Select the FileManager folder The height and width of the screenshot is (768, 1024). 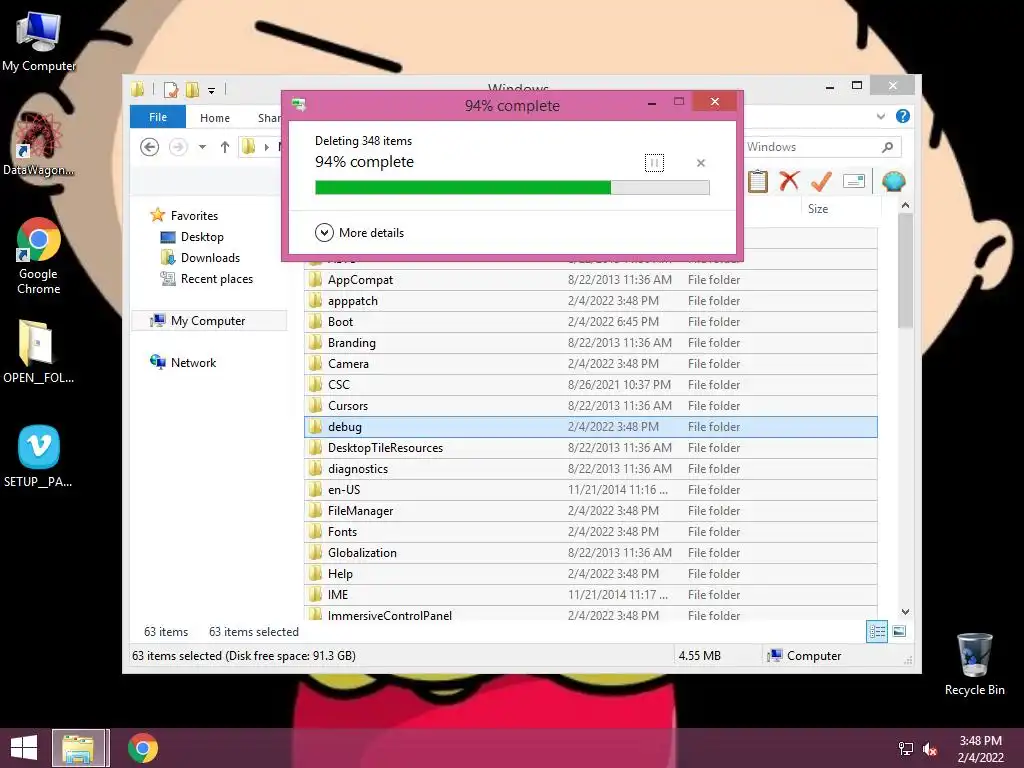(590, 511)
